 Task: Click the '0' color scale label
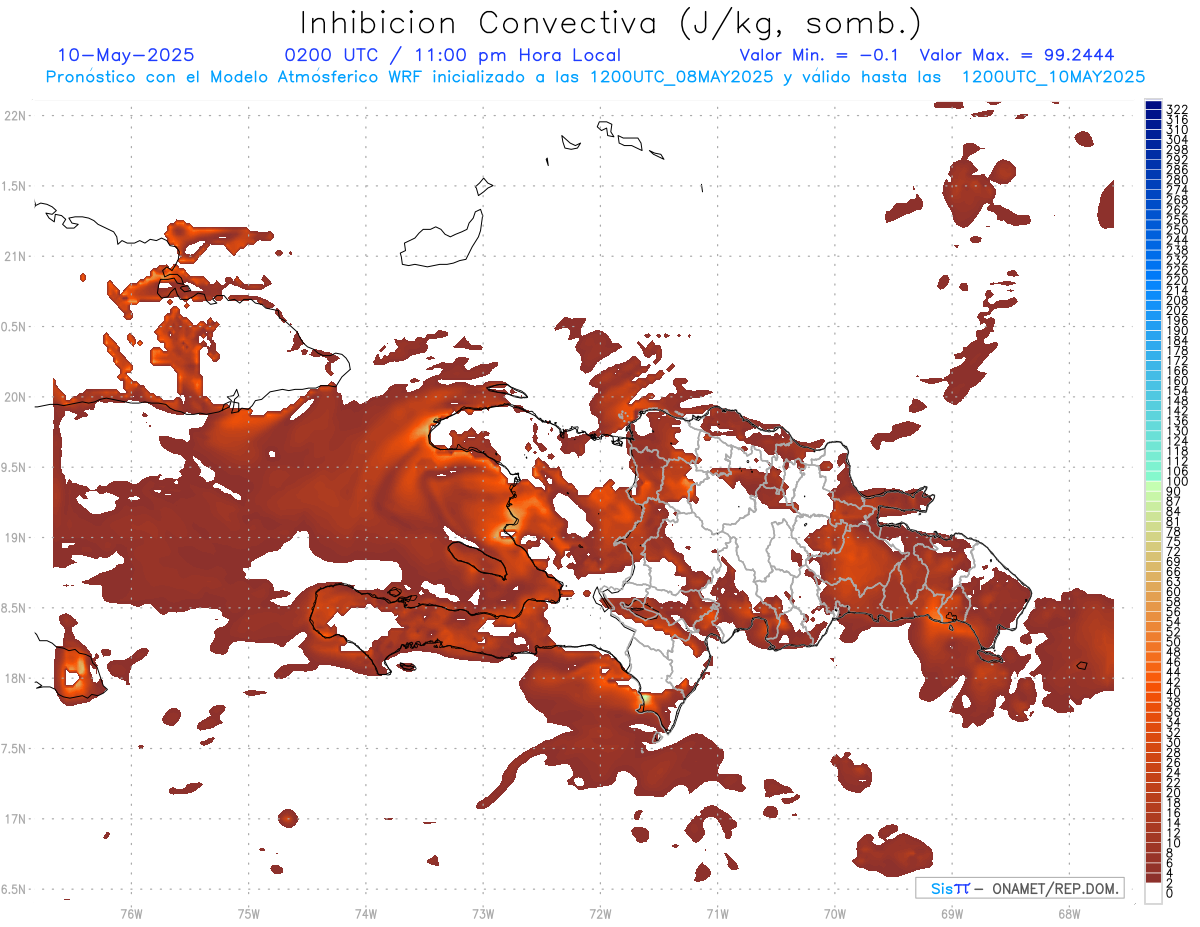(x=1169, y=893)
